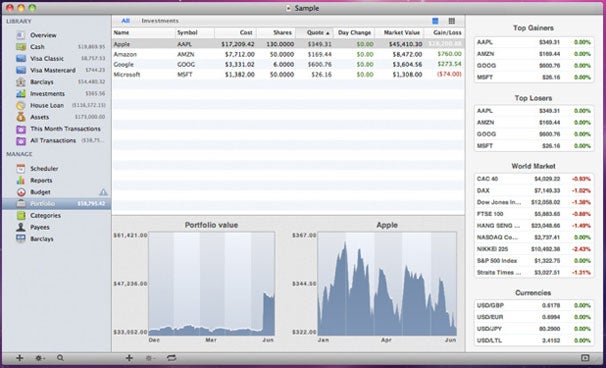Sort by Name column header
The width and height of the screenshot is (606, 368).
click(x=143, y=33)
